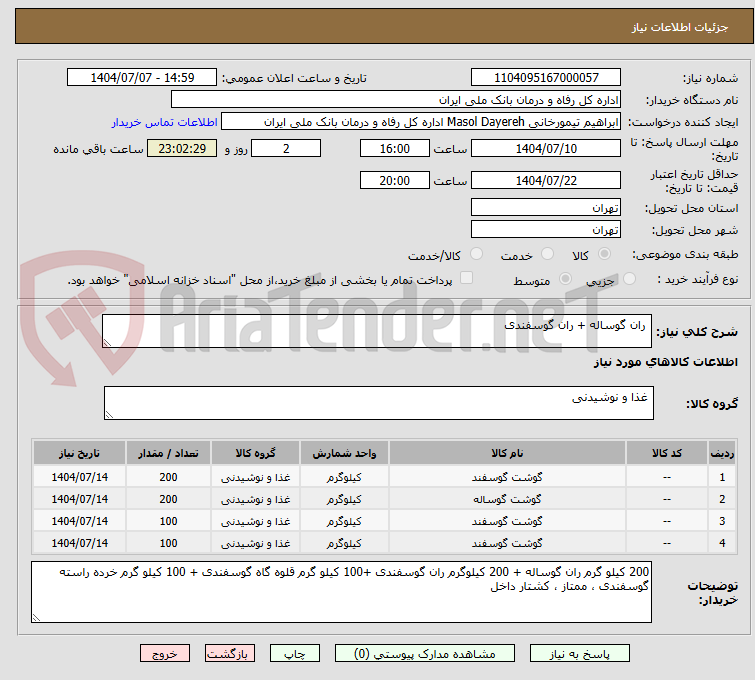Viewport: 755px width, 680px height.
Task: Click the 'شماره نیاز' number field
Action: click(546, 78)
